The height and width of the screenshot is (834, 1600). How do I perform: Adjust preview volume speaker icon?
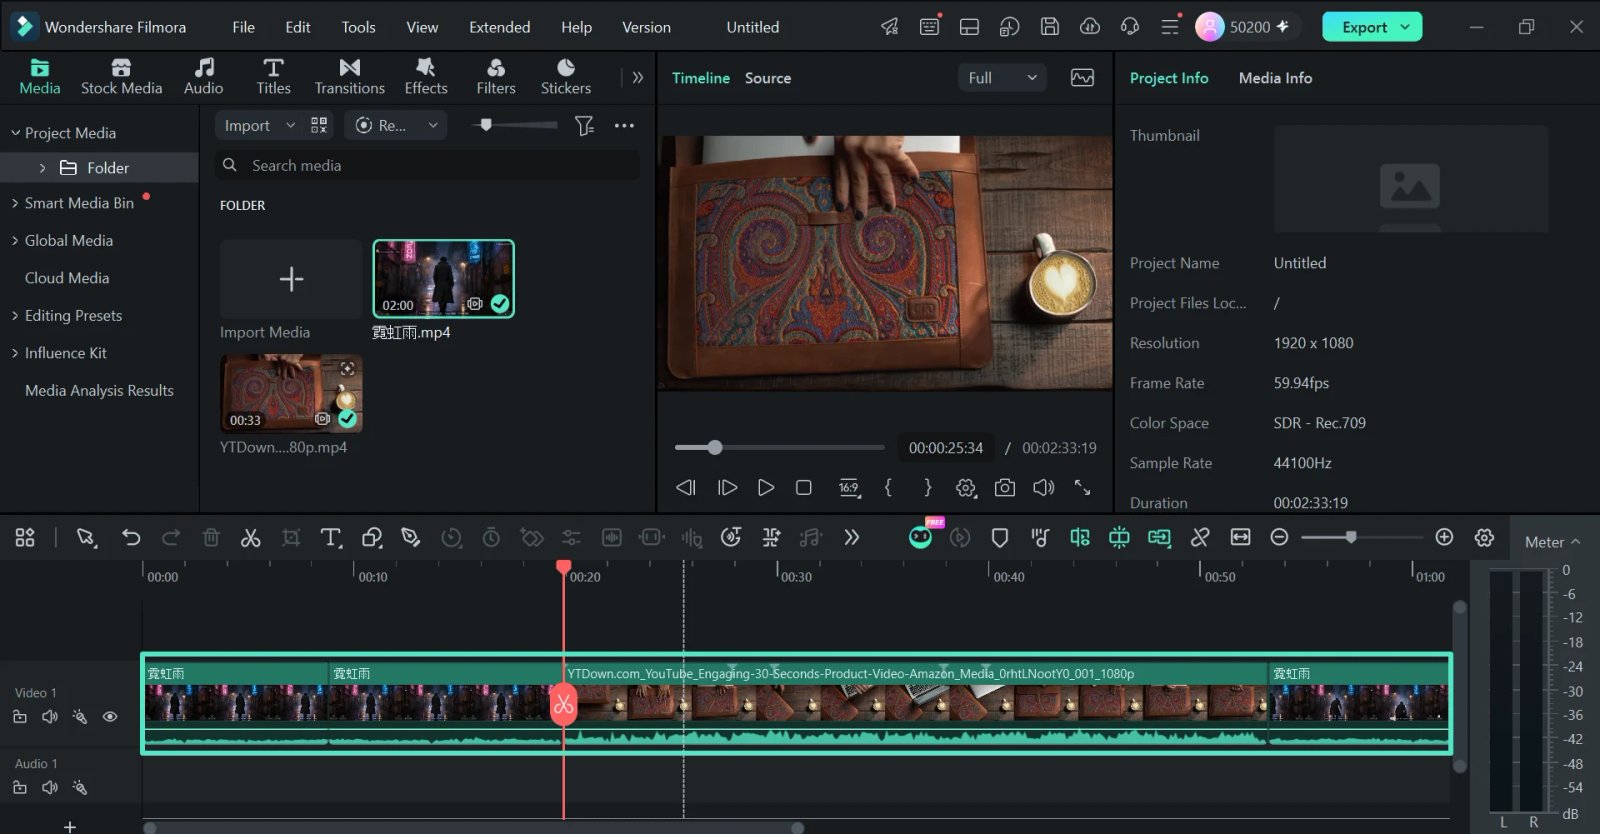pos(1043,488)
